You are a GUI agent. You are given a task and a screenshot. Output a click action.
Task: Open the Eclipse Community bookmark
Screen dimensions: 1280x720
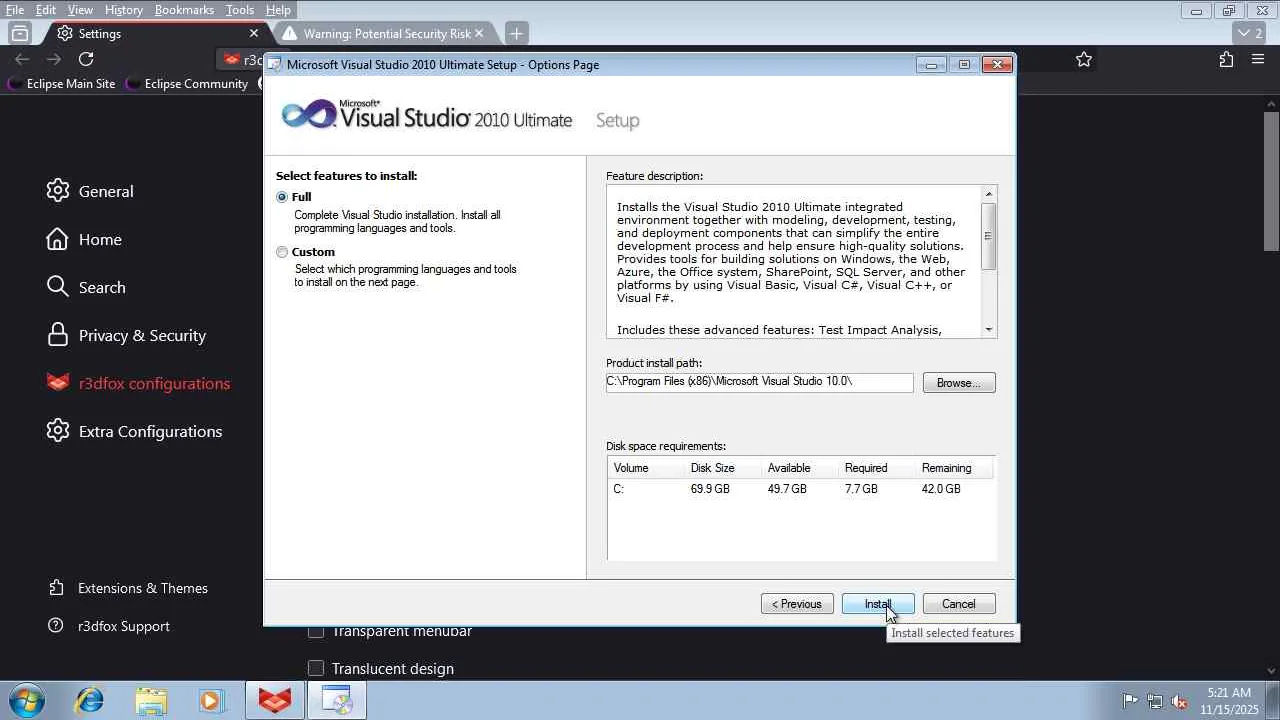coord(187,84)
